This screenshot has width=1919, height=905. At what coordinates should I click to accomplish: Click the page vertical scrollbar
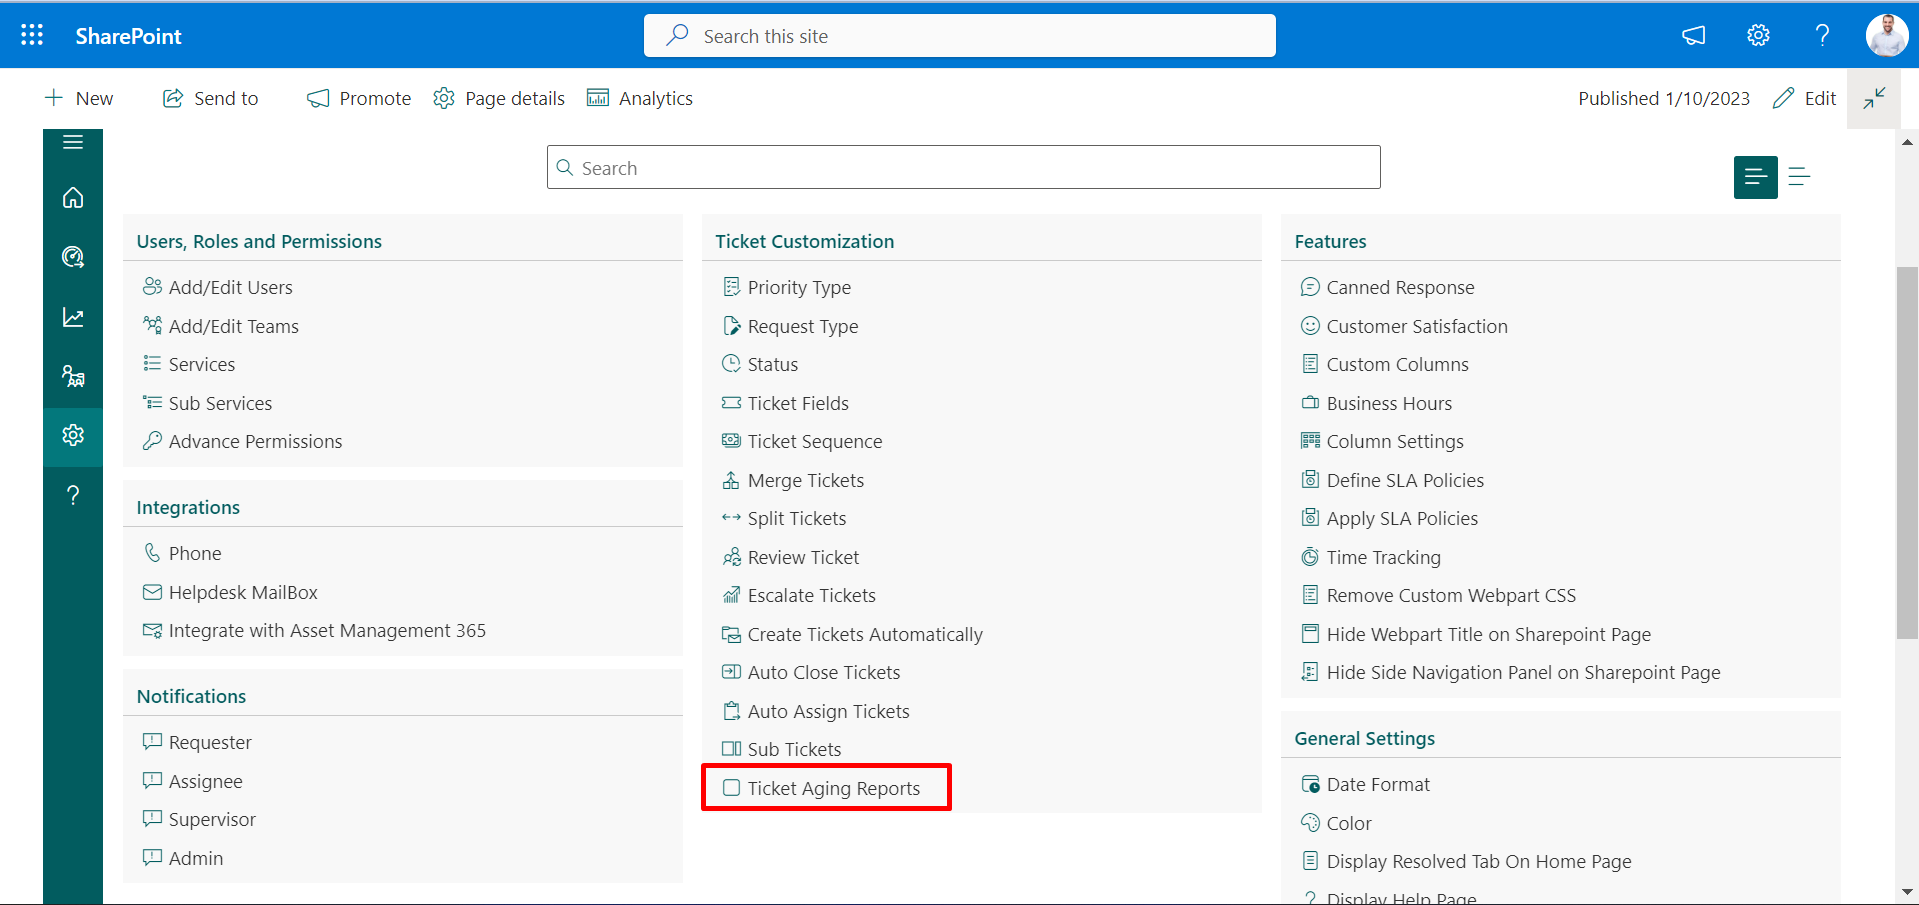[x=1907, y=452]
